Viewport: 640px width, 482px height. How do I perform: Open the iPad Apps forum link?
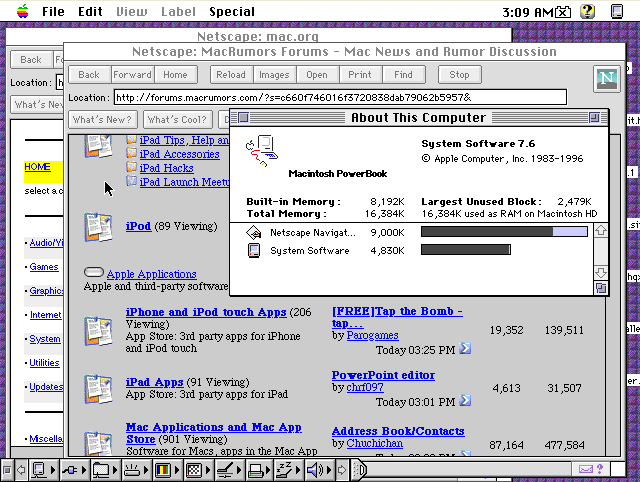154,382
